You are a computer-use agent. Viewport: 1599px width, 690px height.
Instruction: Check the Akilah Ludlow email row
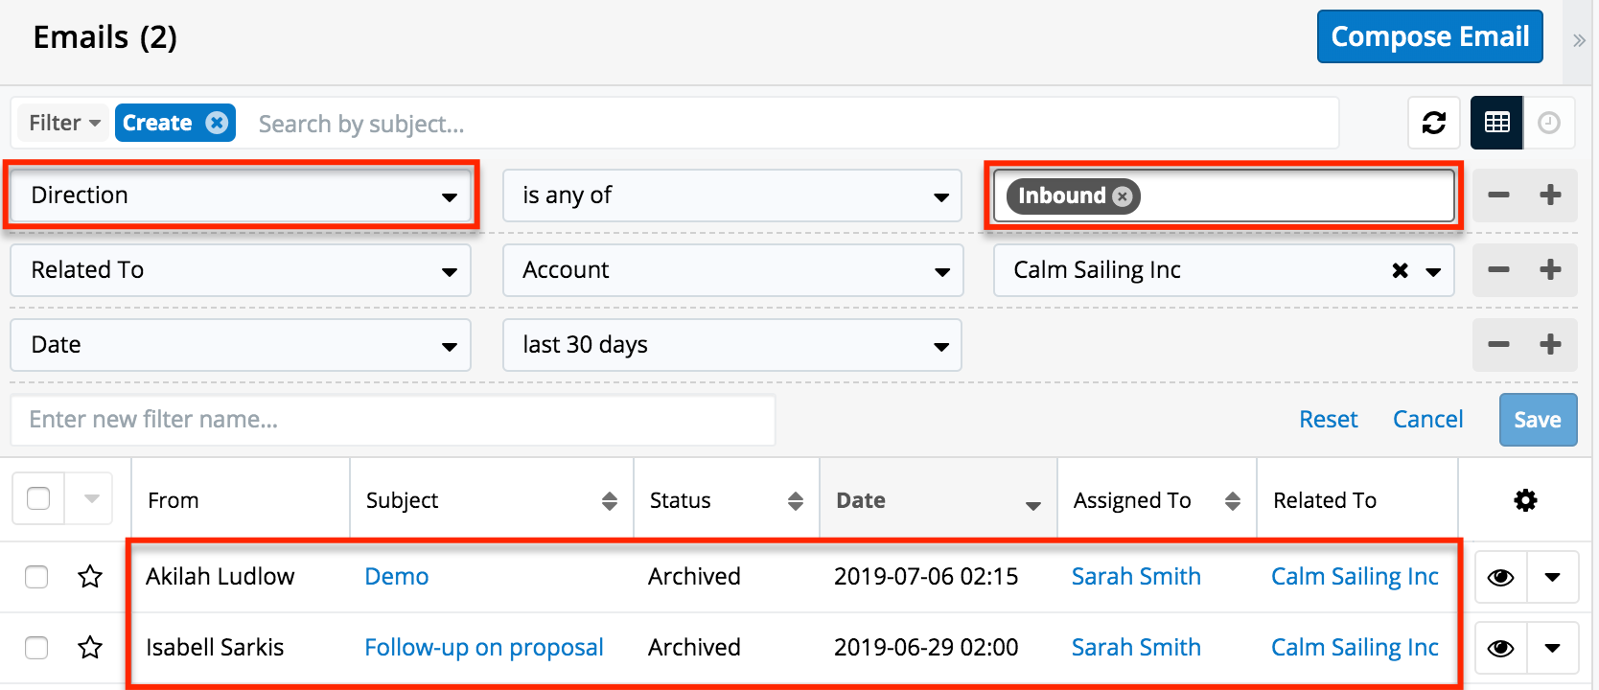37,577
